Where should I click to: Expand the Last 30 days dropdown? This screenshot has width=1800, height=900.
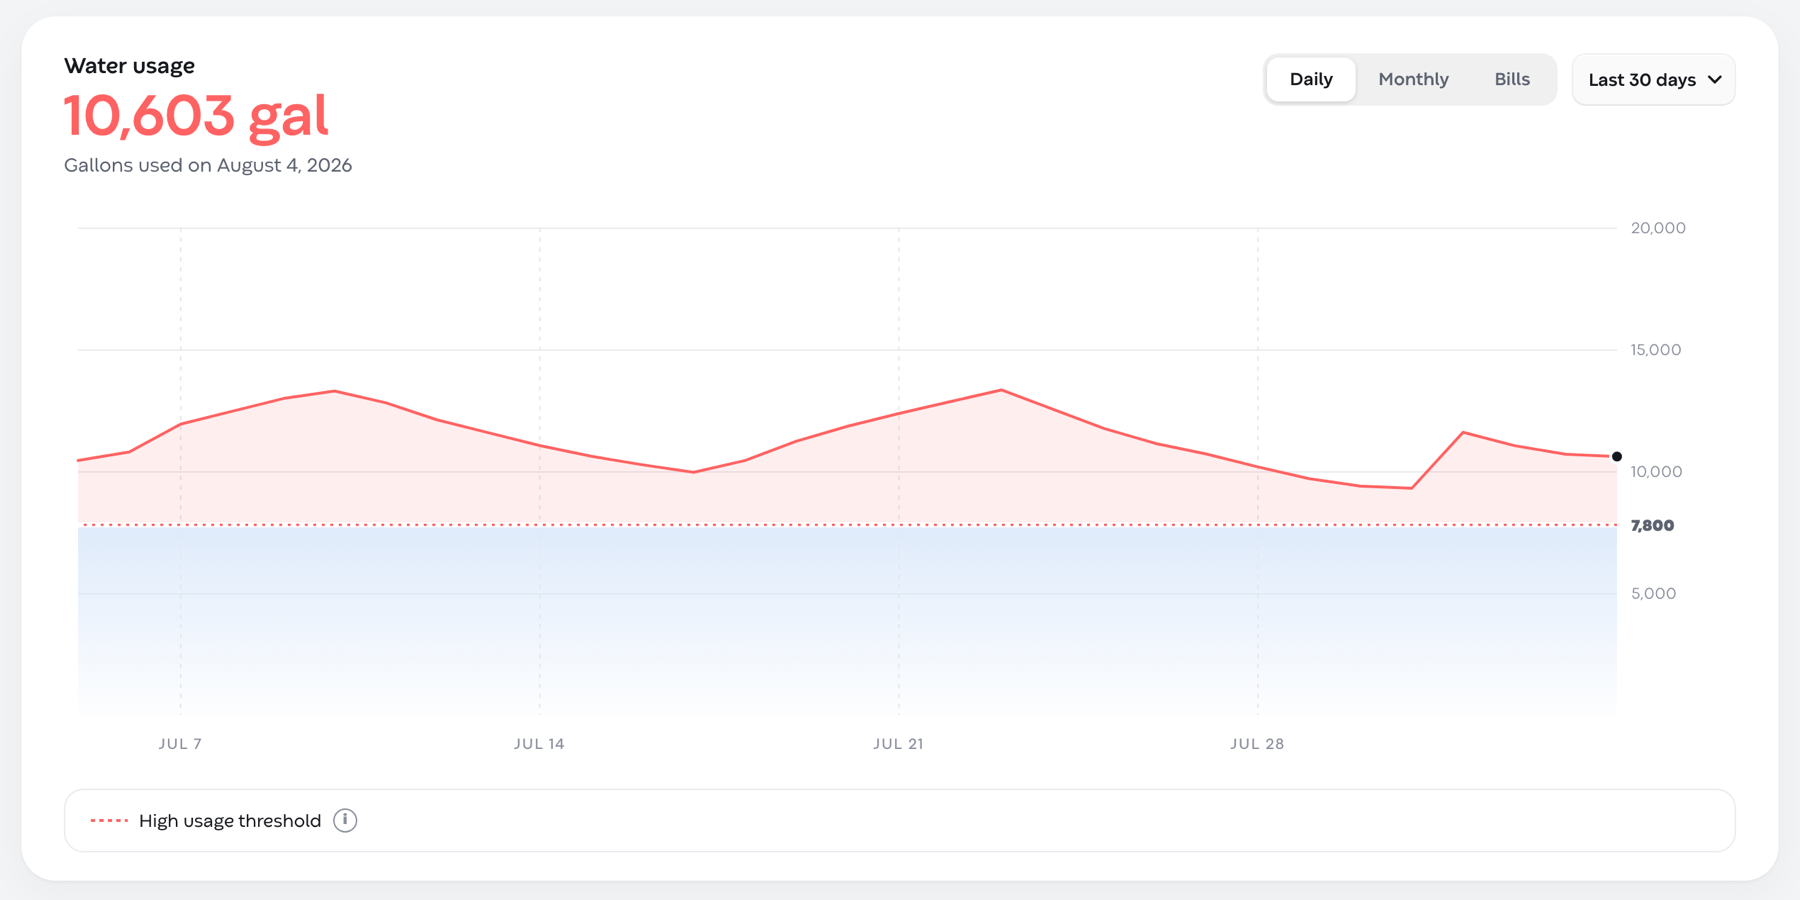1654,79
